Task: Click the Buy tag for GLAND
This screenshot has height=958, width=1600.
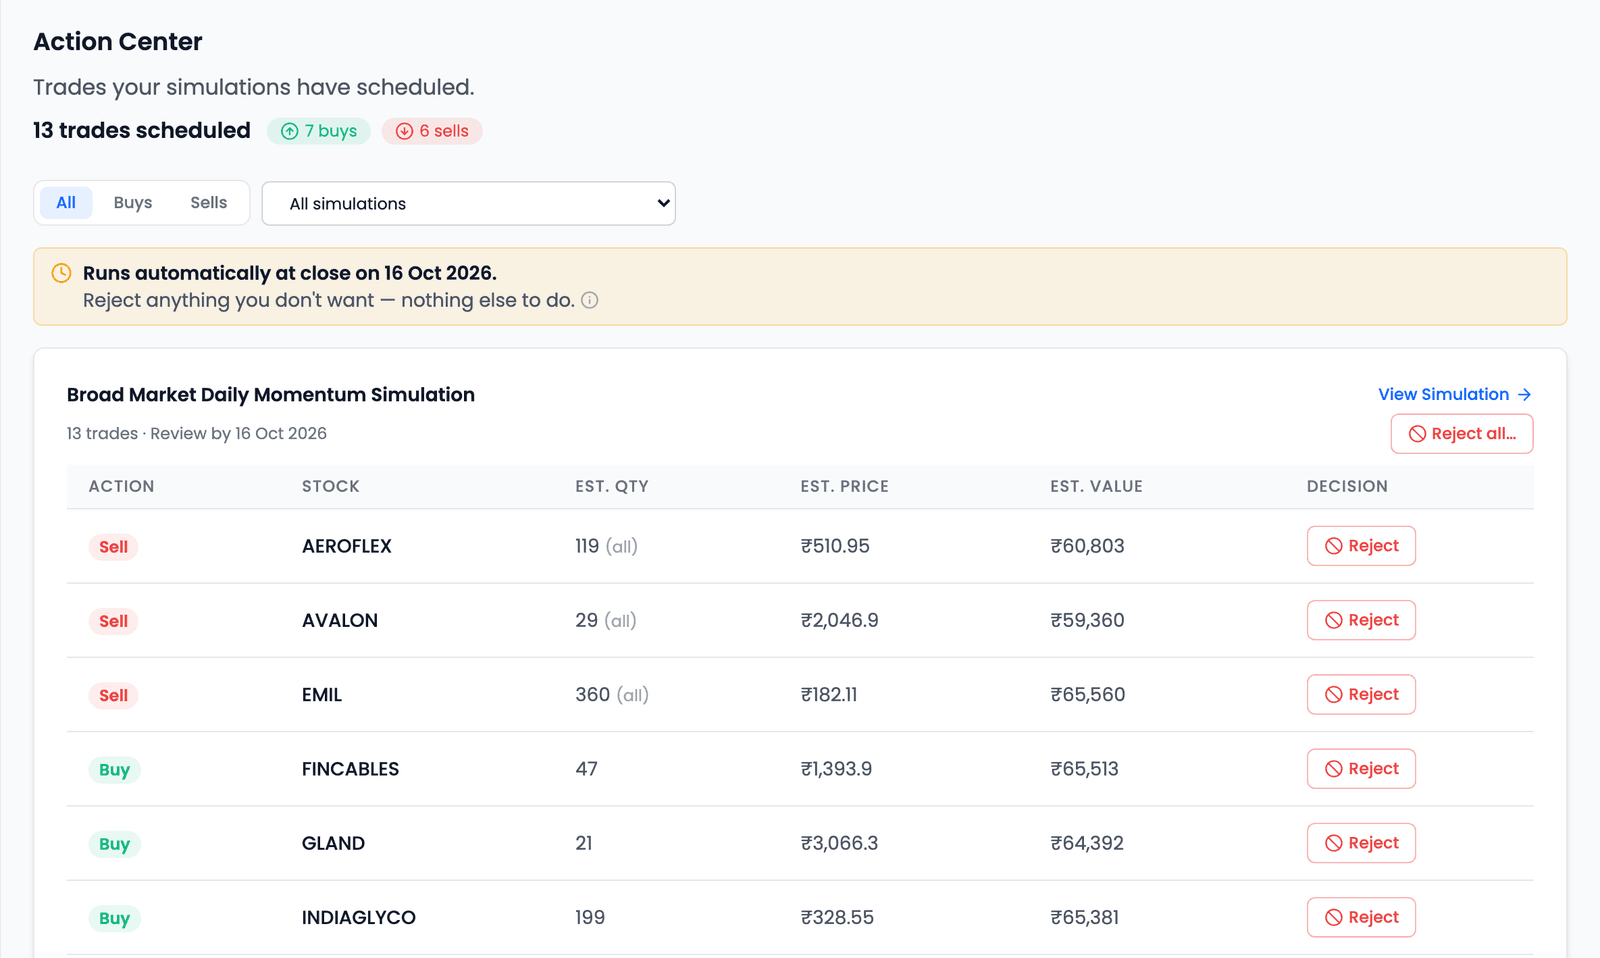Action: pyautogui.click(x=115, y=844)
